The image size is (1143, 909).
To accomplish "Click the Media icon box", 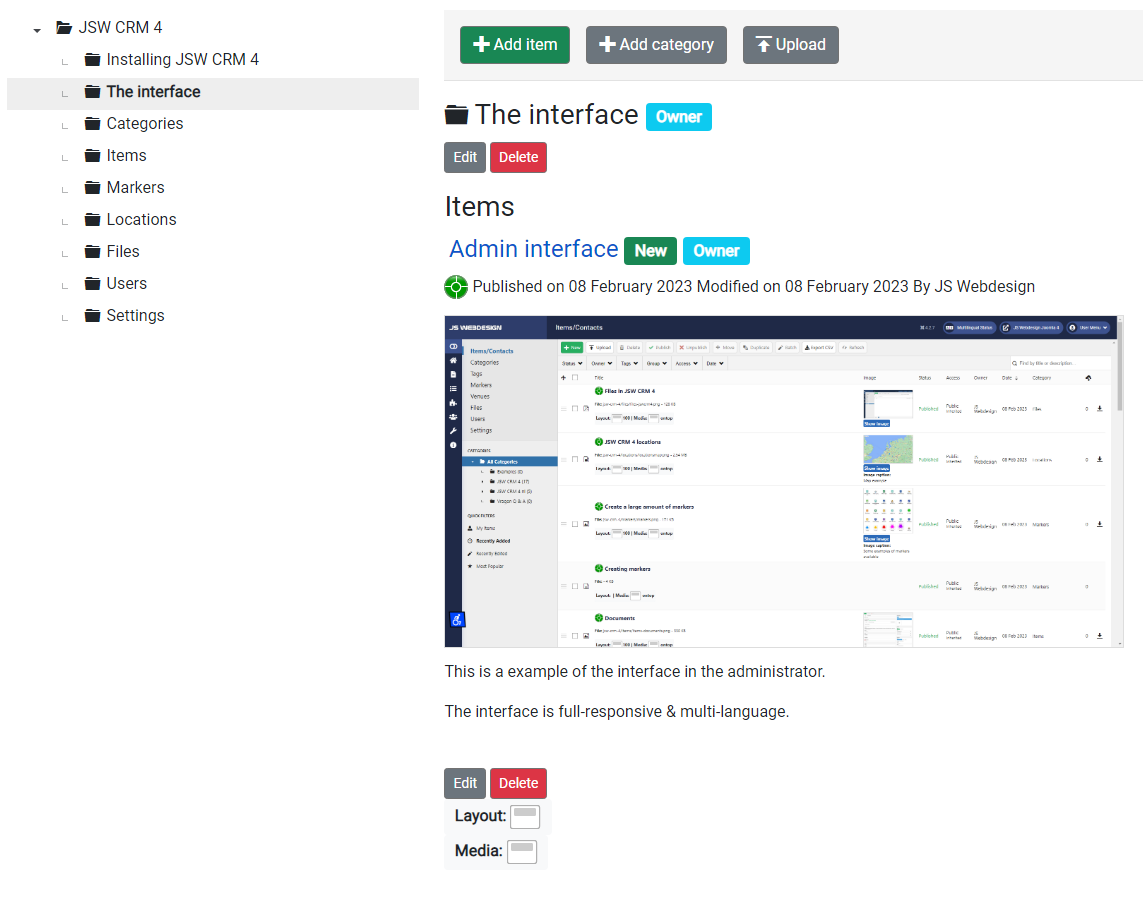I will pos(522,851).
